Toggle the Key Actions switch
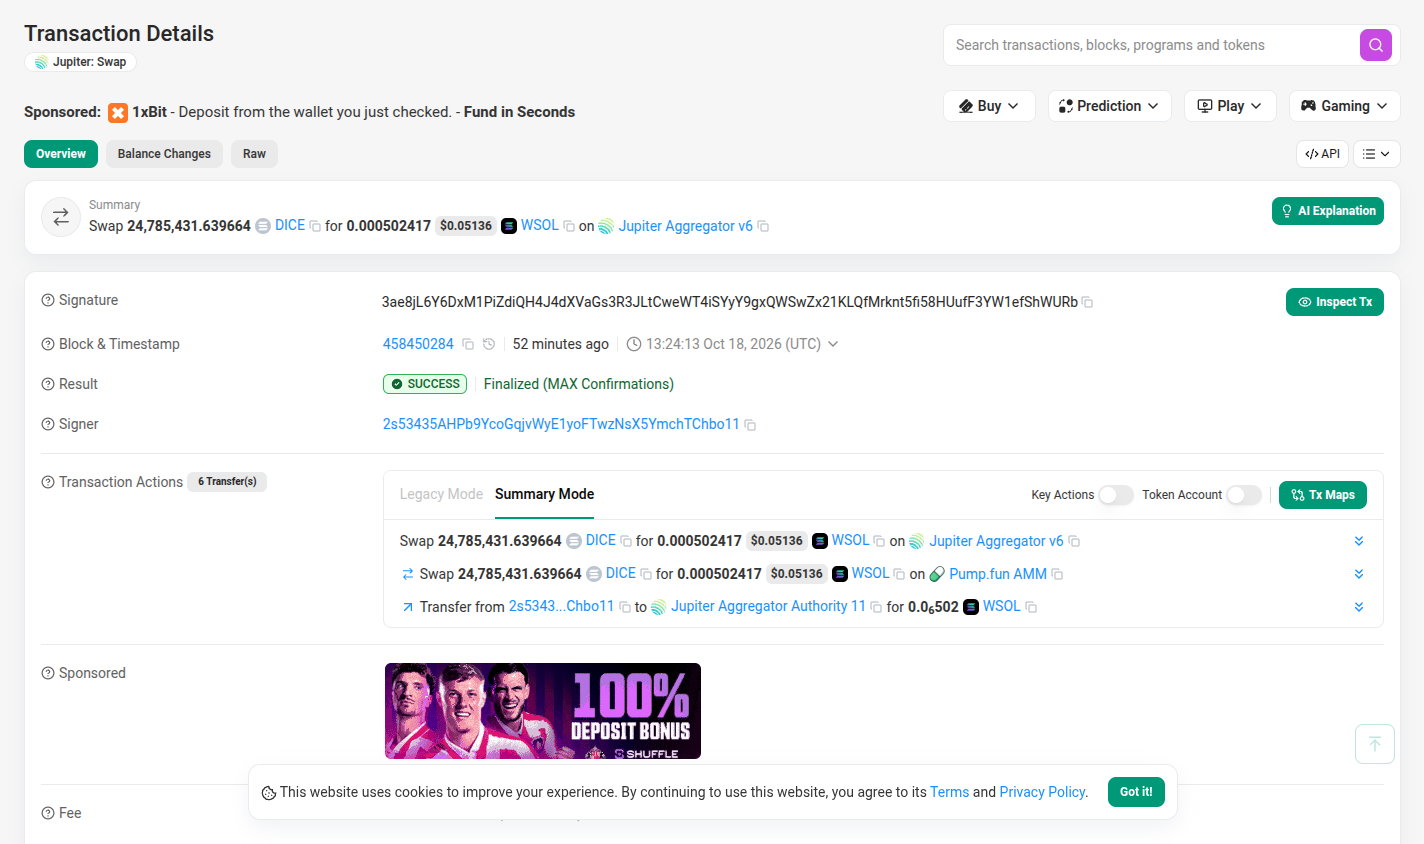Viewport: 1424px width, 844px height. point(1116,495)
